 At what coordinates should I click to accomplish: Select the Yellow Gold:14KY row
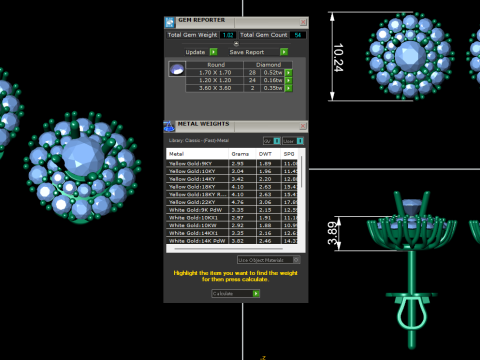(x=232, y=179)
